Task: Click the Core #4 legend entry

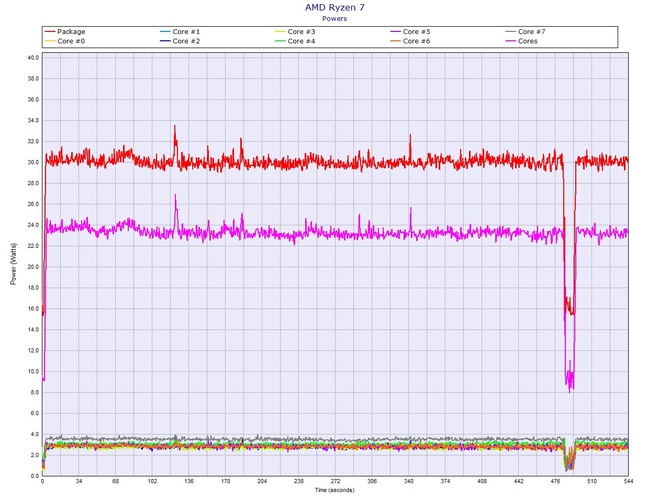Action: coord(295,41)
